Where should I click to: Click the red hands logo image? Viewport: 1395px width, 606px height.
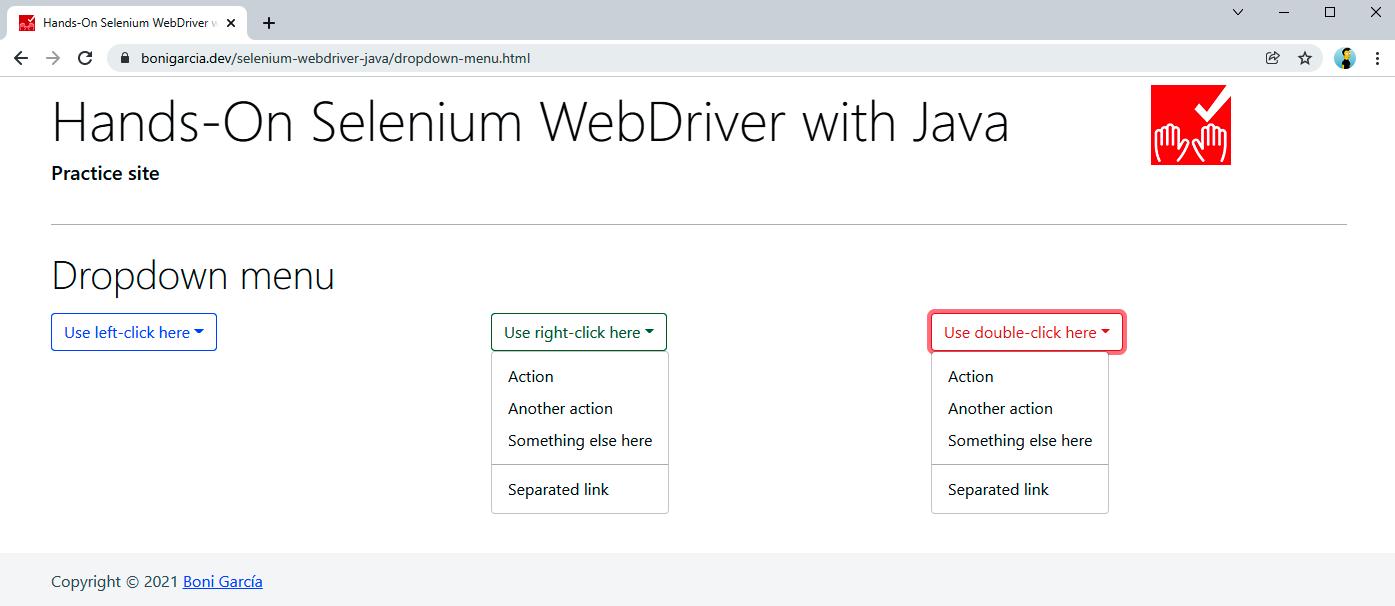coord(1190,125)
